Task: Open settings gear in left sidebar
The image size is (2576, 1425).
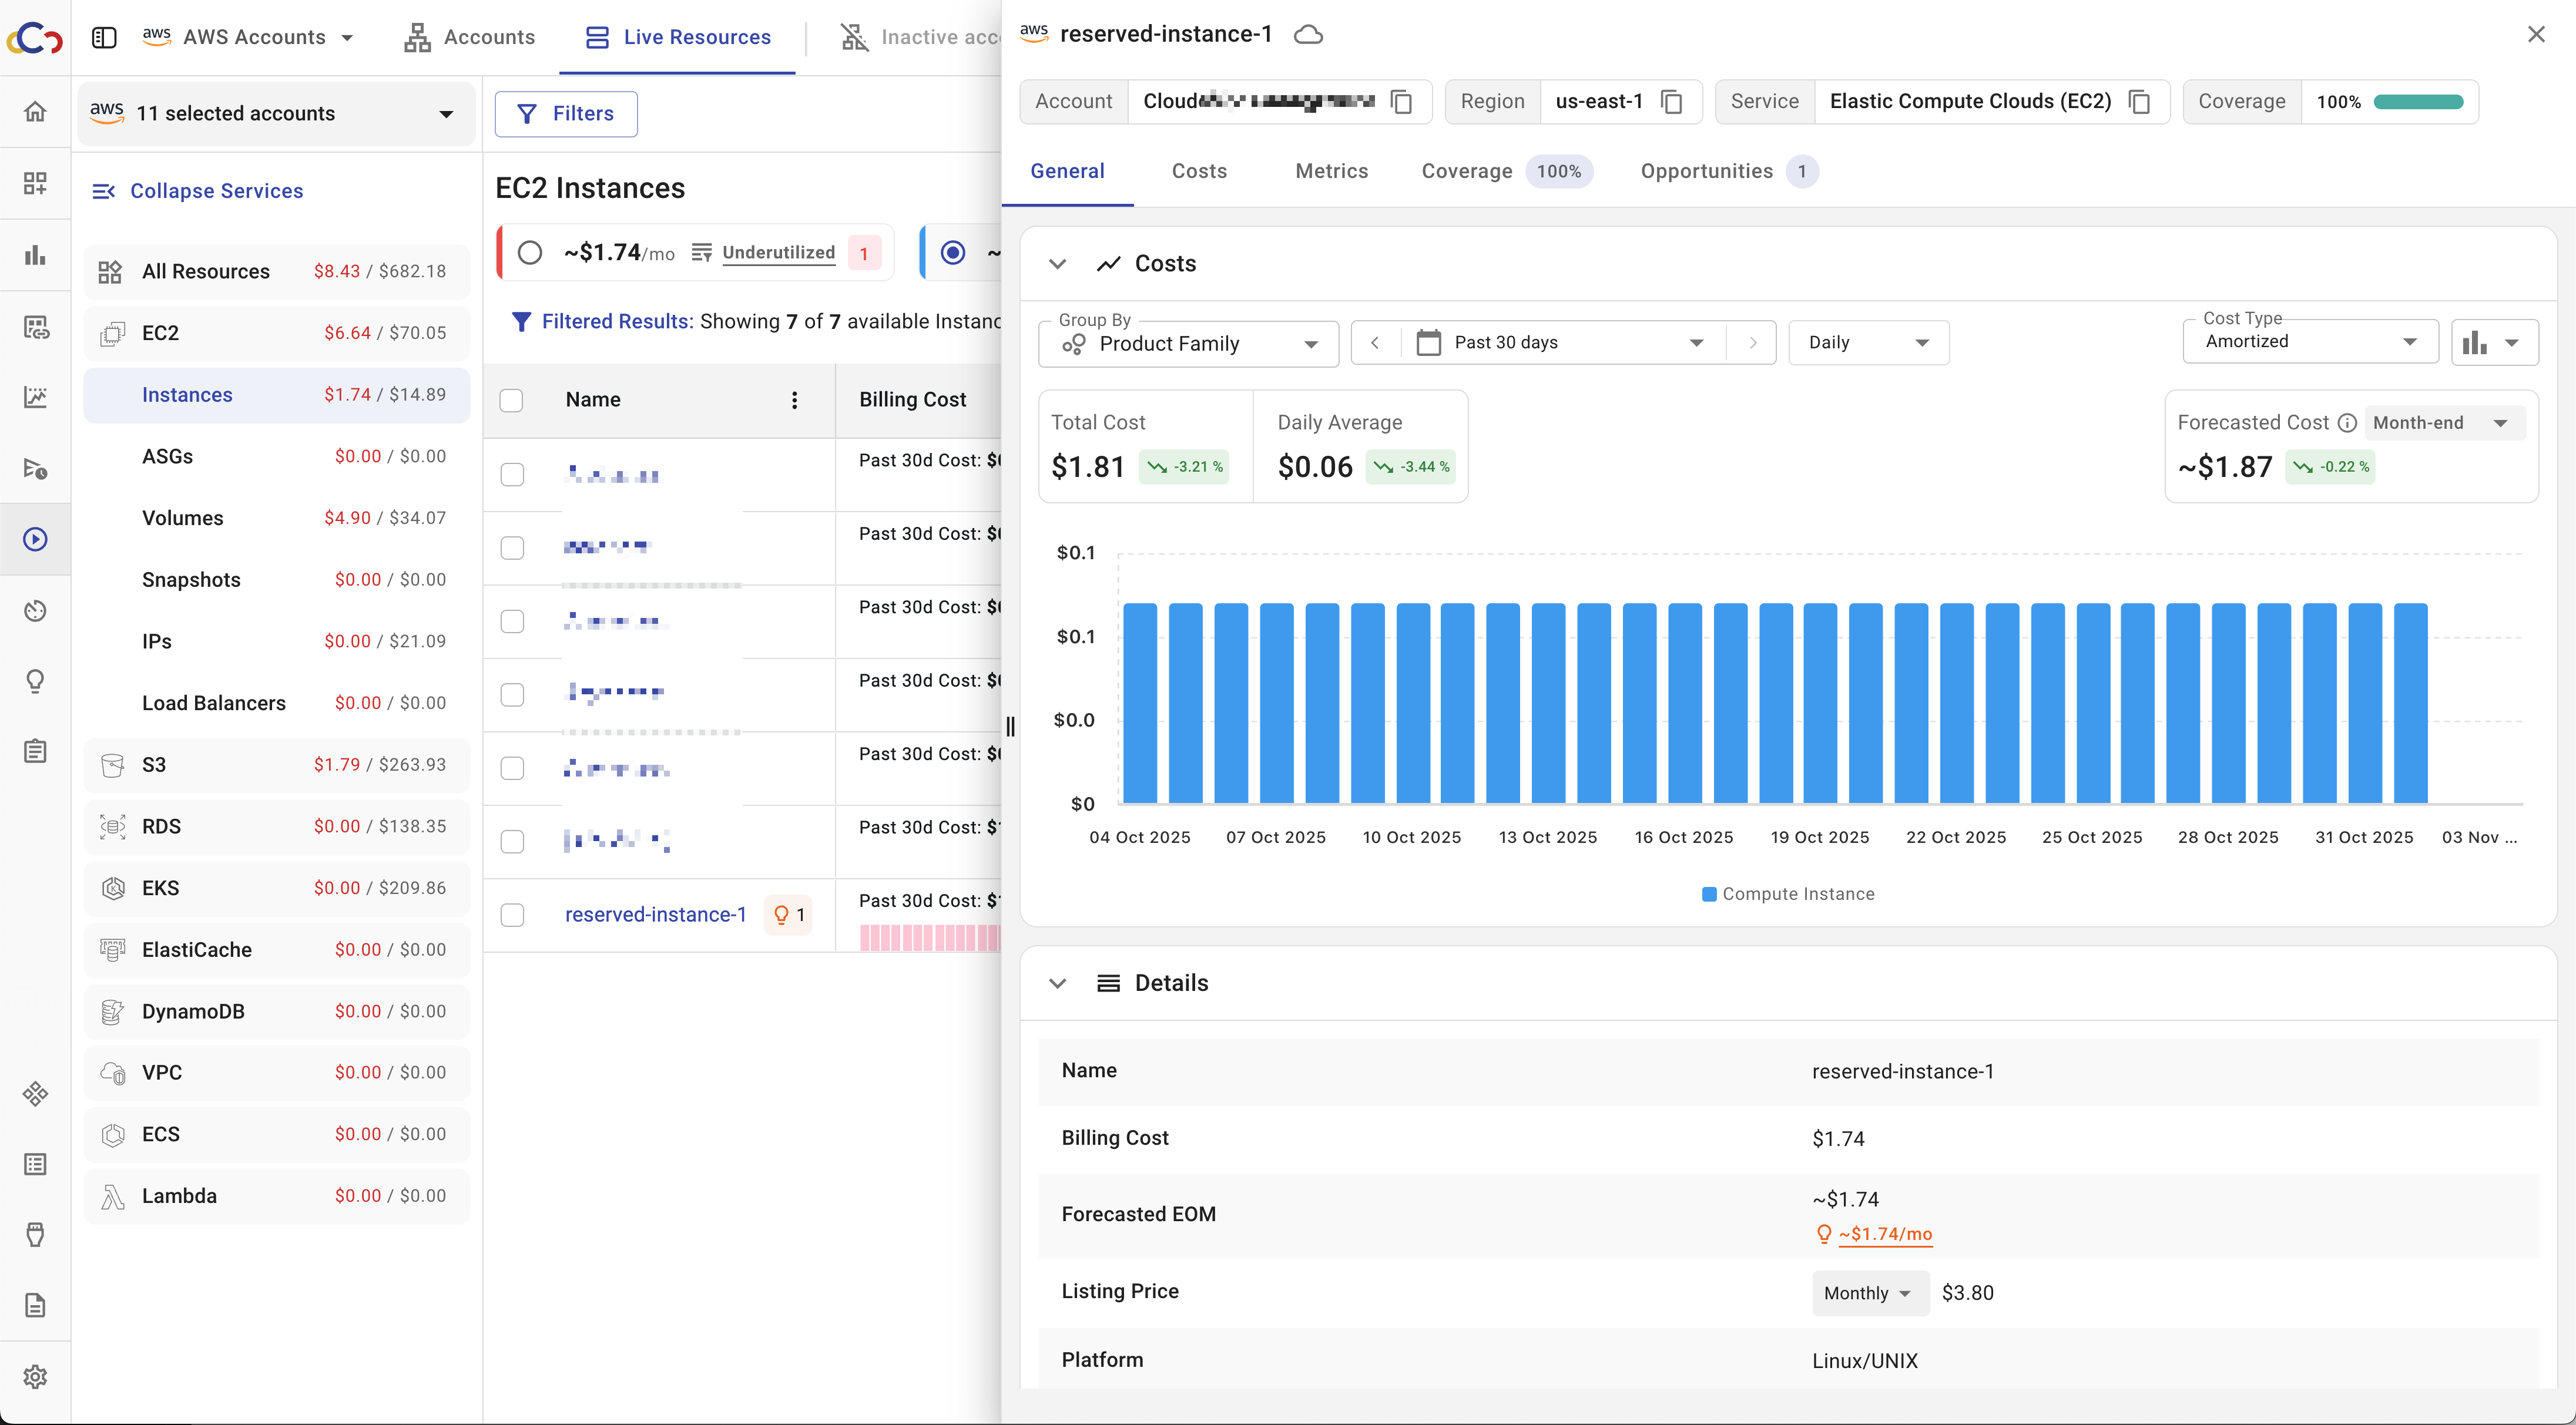Action: point(35,1376)
